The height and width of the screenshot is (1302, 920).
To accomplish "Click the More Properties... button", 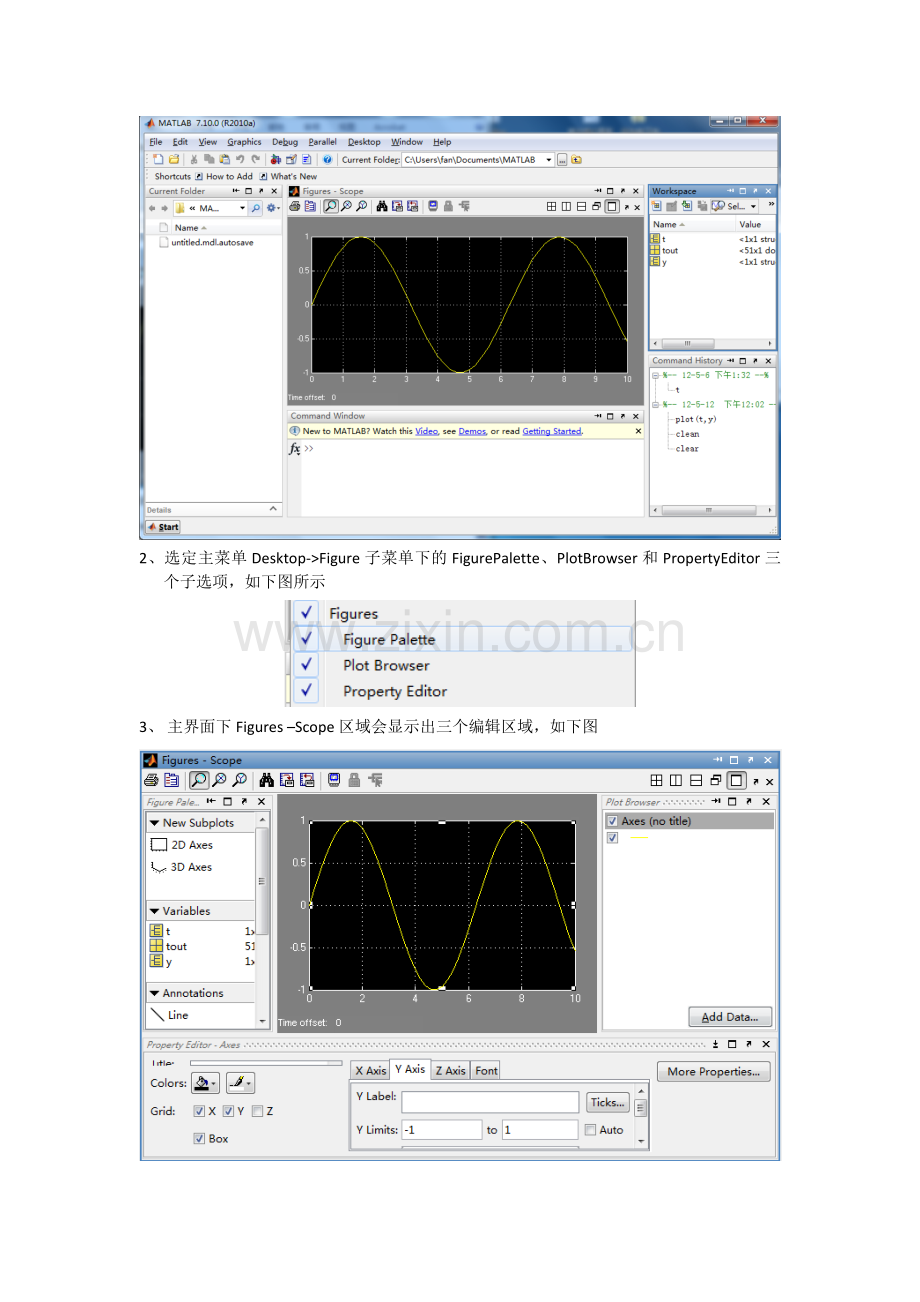I will [x=713, y=1071].
